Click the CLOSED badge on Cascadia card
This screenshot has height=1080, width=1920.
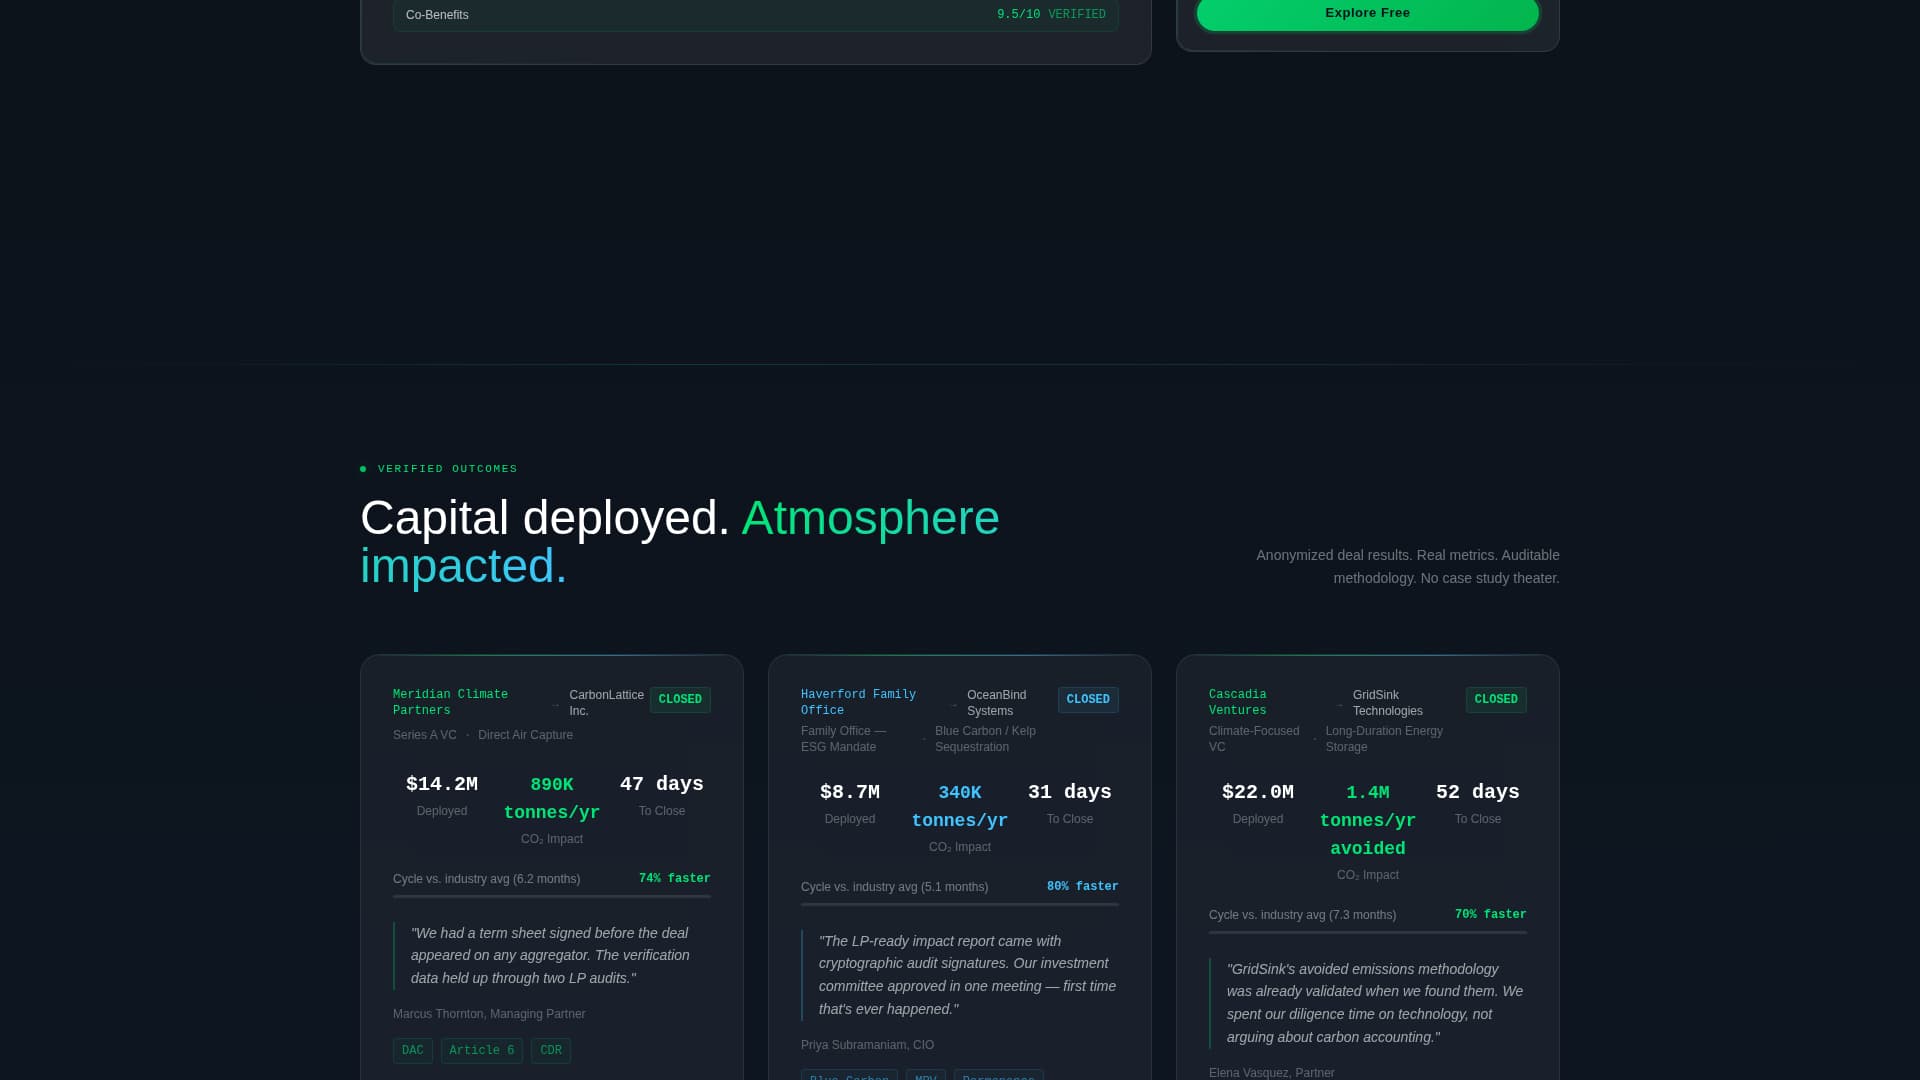tap(1496, 700)
